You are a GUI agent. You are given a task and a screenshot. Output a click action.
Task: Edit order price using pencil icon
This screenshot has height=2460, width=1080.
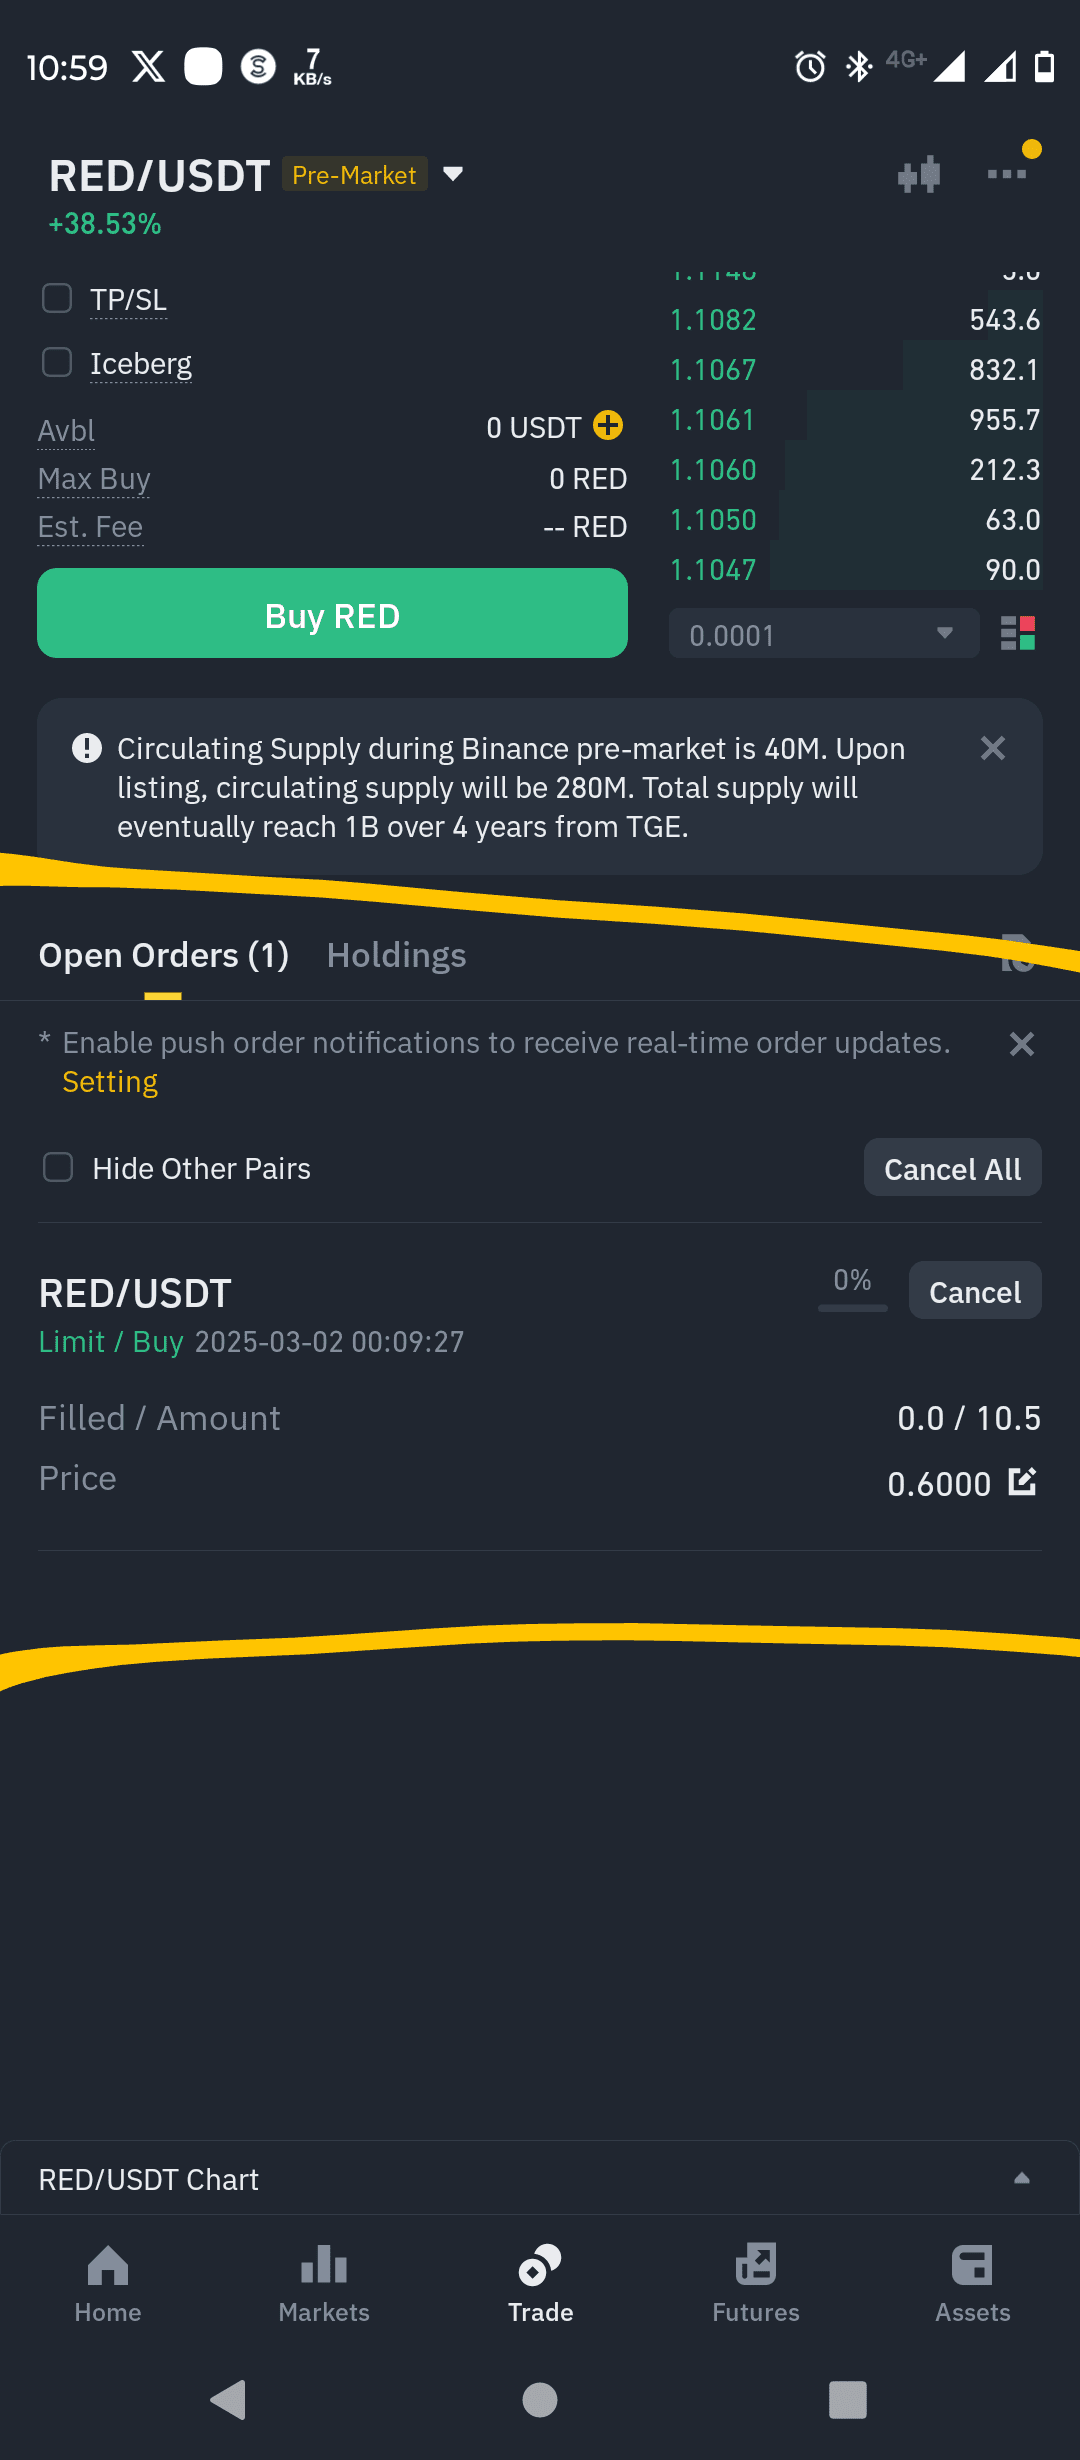click(1022, 1481)
